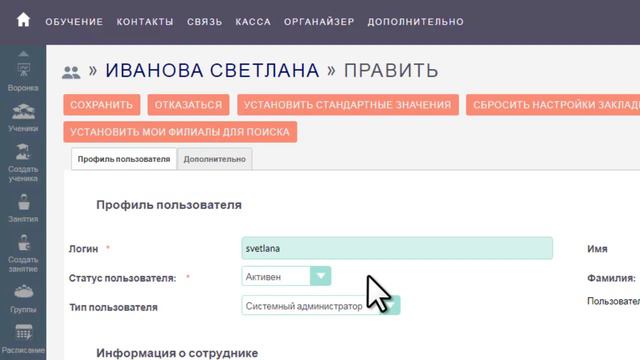Click Установить мои филиалы для поиска
Viewport: 640px width, 360px height.
tap(180, 132)
